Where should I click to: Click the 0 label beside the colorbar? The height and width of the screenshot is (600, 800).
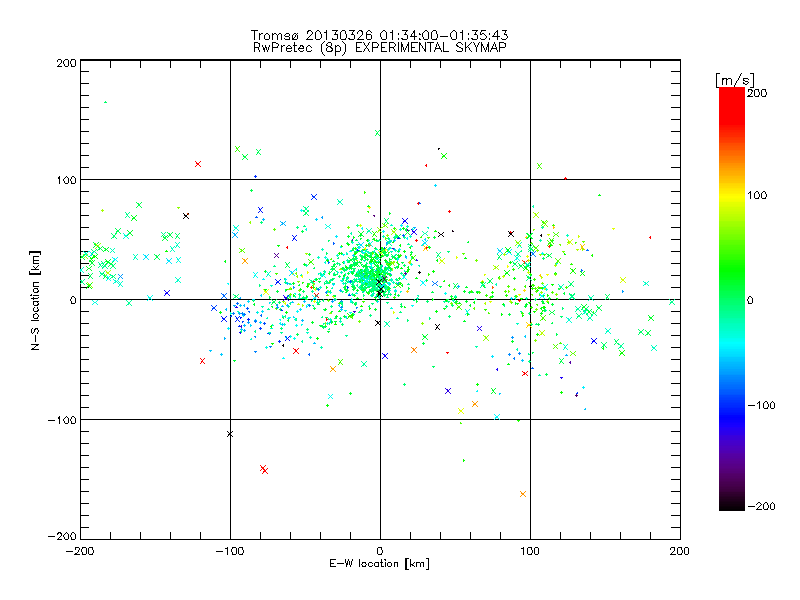[750, 300]
